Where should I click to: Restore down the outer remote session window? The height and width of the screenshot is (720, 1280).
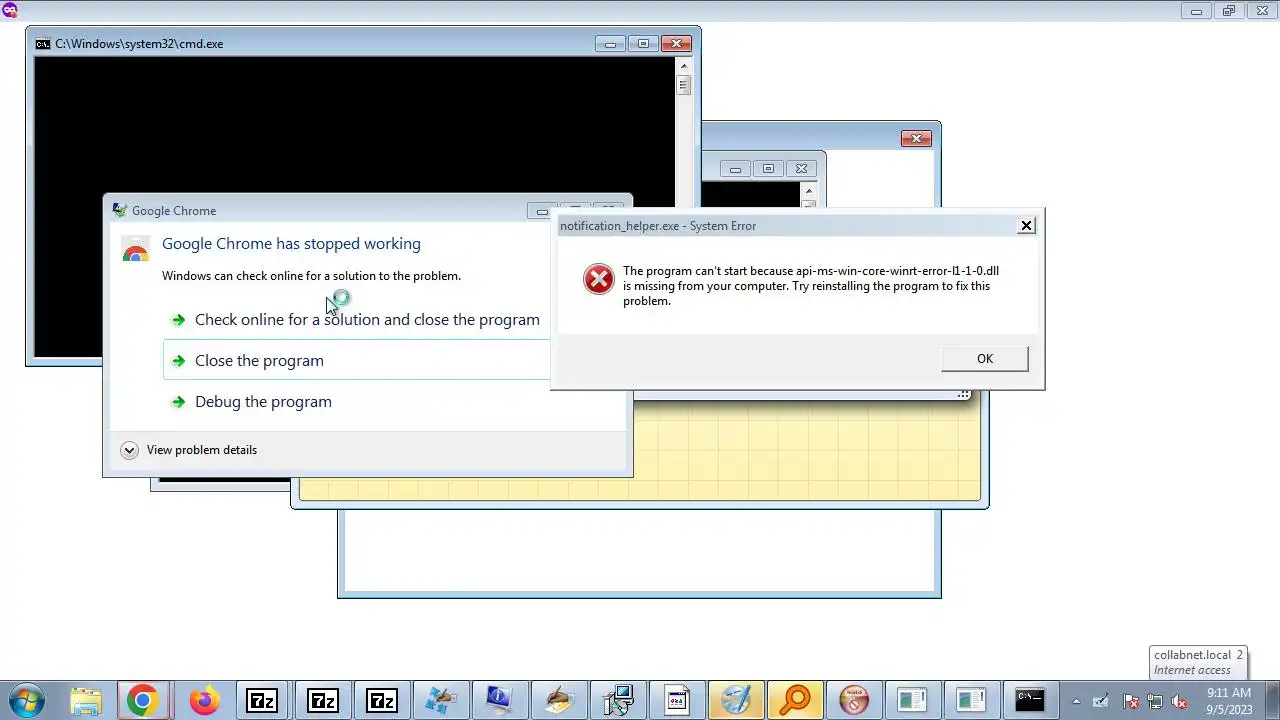tap(1229, 11)
